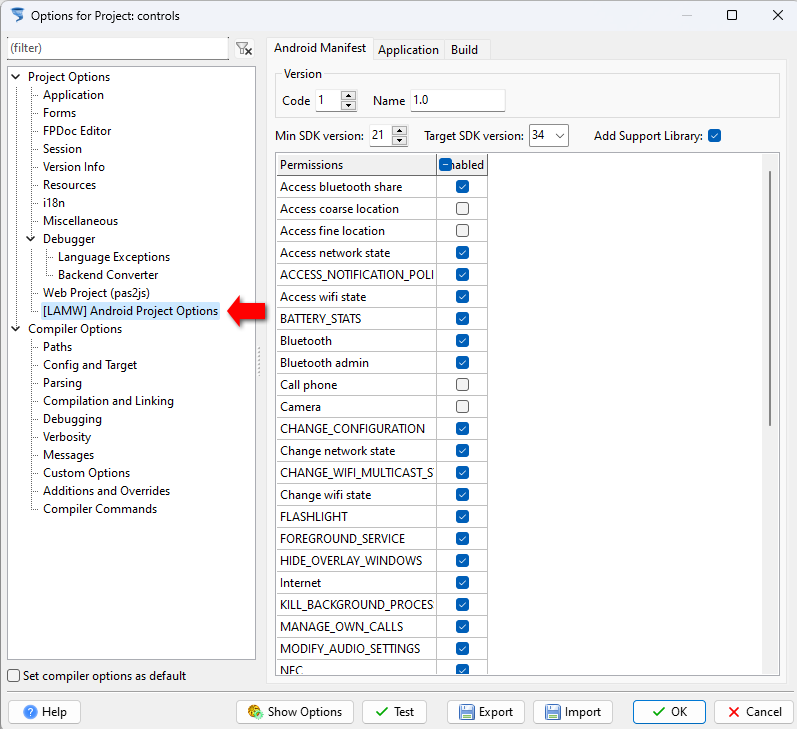Check Set compiler options as default
The height and width of the screenshot is (729, 797).
pyautogui.click(x=14, y=676)
